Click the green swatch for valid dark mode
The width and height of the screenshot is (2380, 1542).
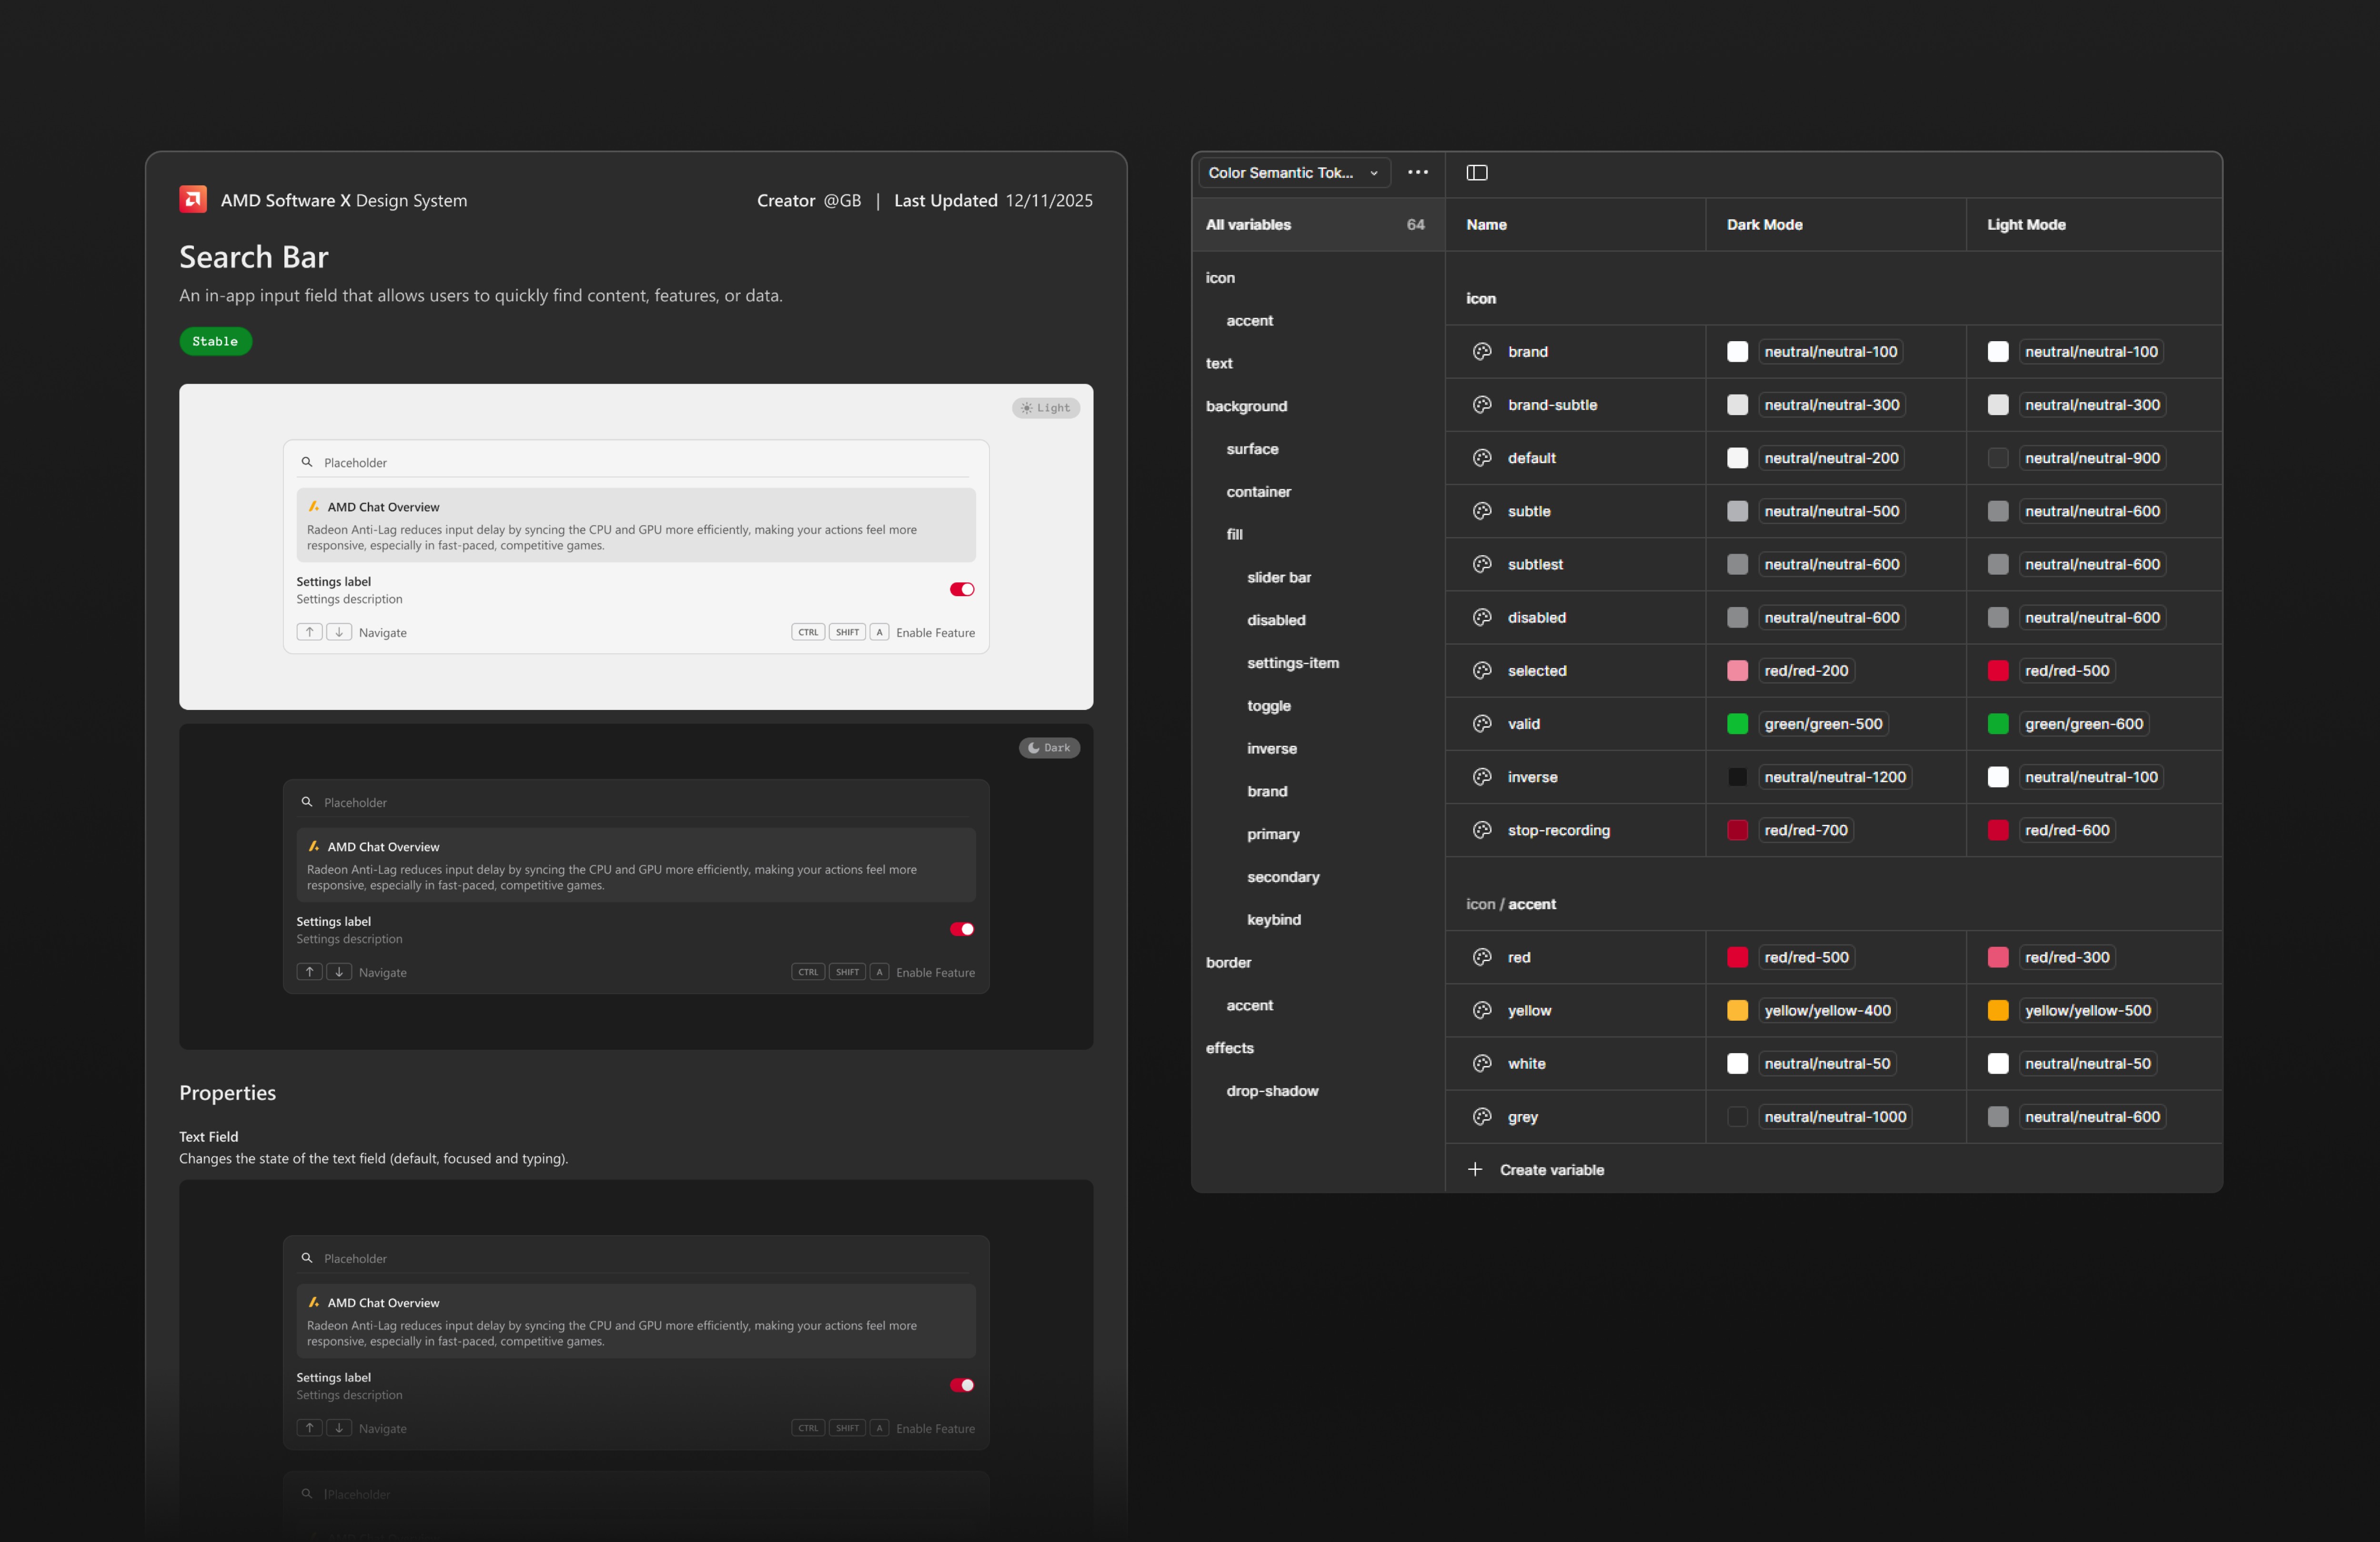click(1737, 724)
